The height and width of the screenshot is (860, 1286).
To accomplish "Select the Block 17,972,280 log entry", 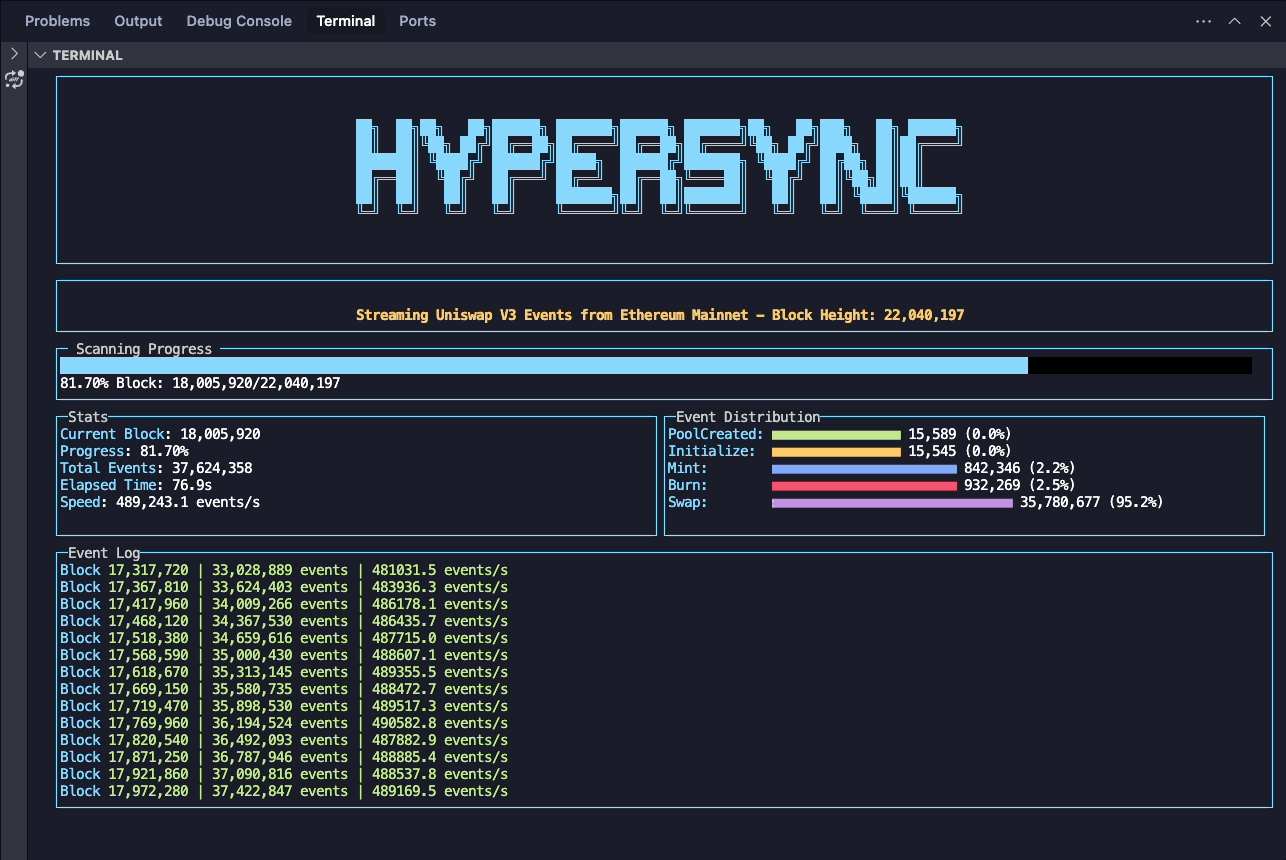I will [283, 790].
